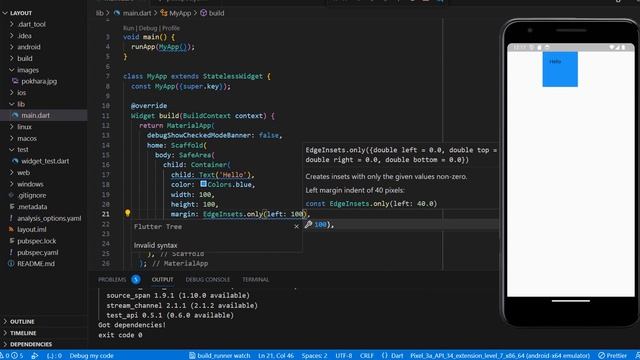Click the blue color swatch before Colors.blue

203,184
